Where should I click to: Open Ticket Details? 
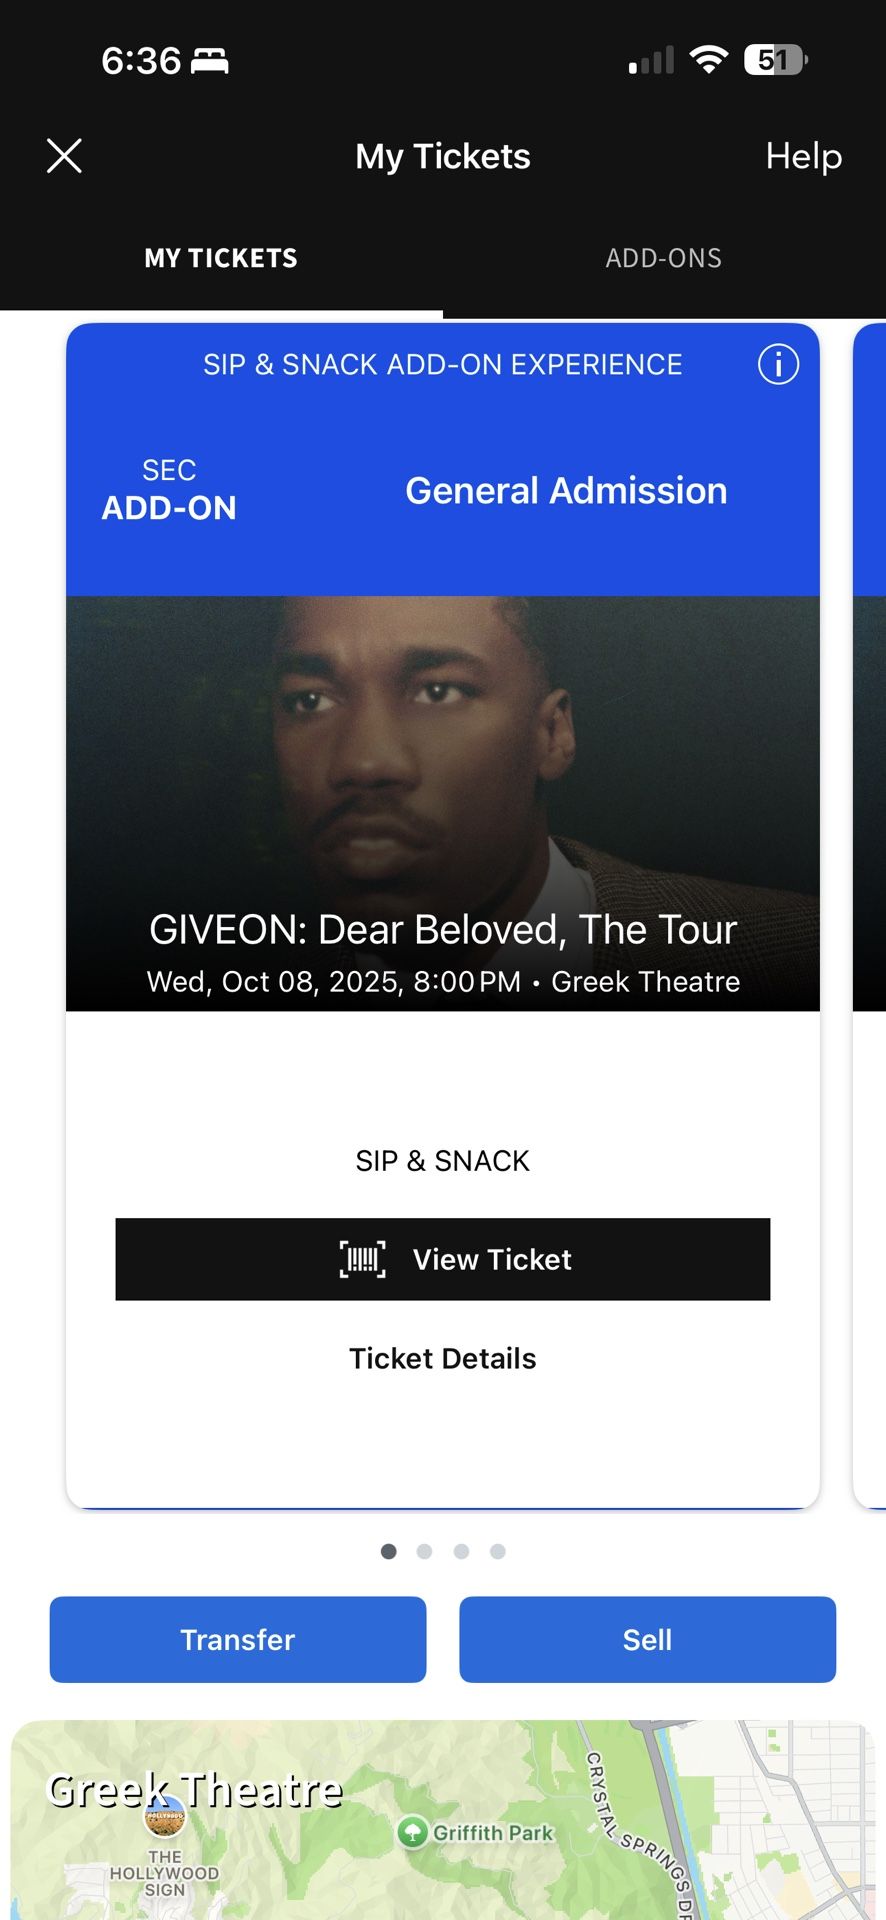443,1358
